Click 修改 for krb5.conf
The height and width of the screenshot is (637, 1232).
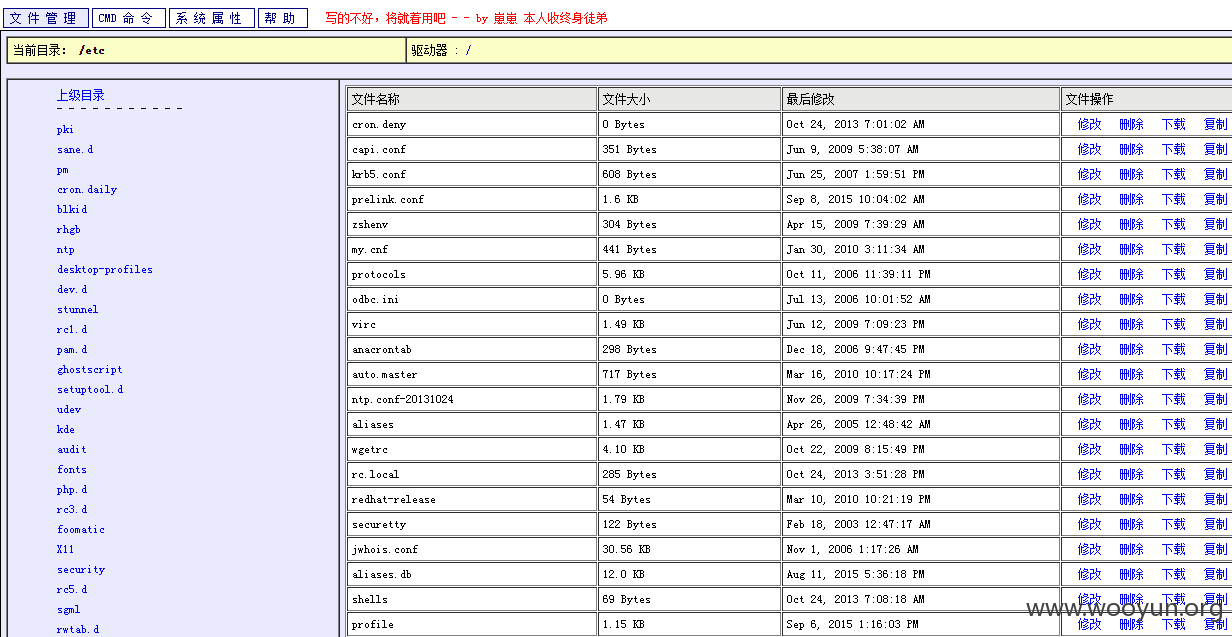pyautogui.click(x=1089, y=174)
